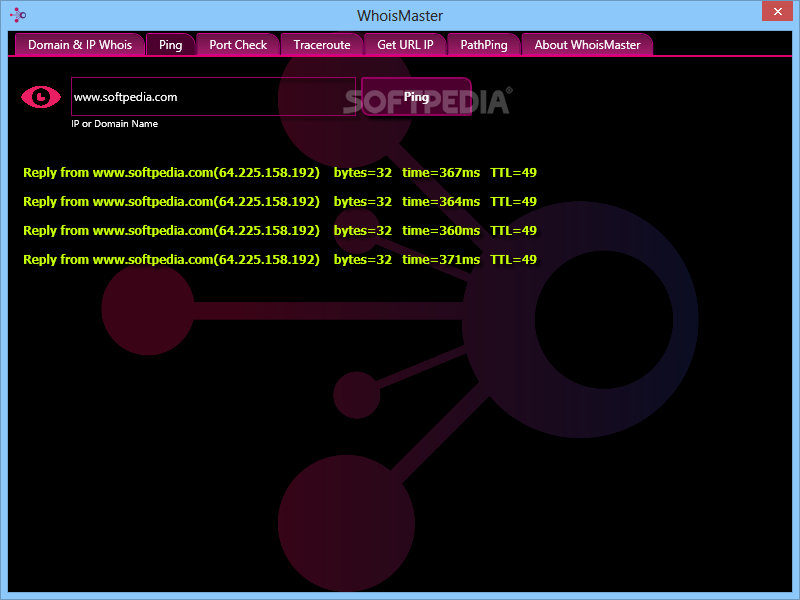Click the pink eye icon
The image size is (800, 600).
click(x=41, y=97)
